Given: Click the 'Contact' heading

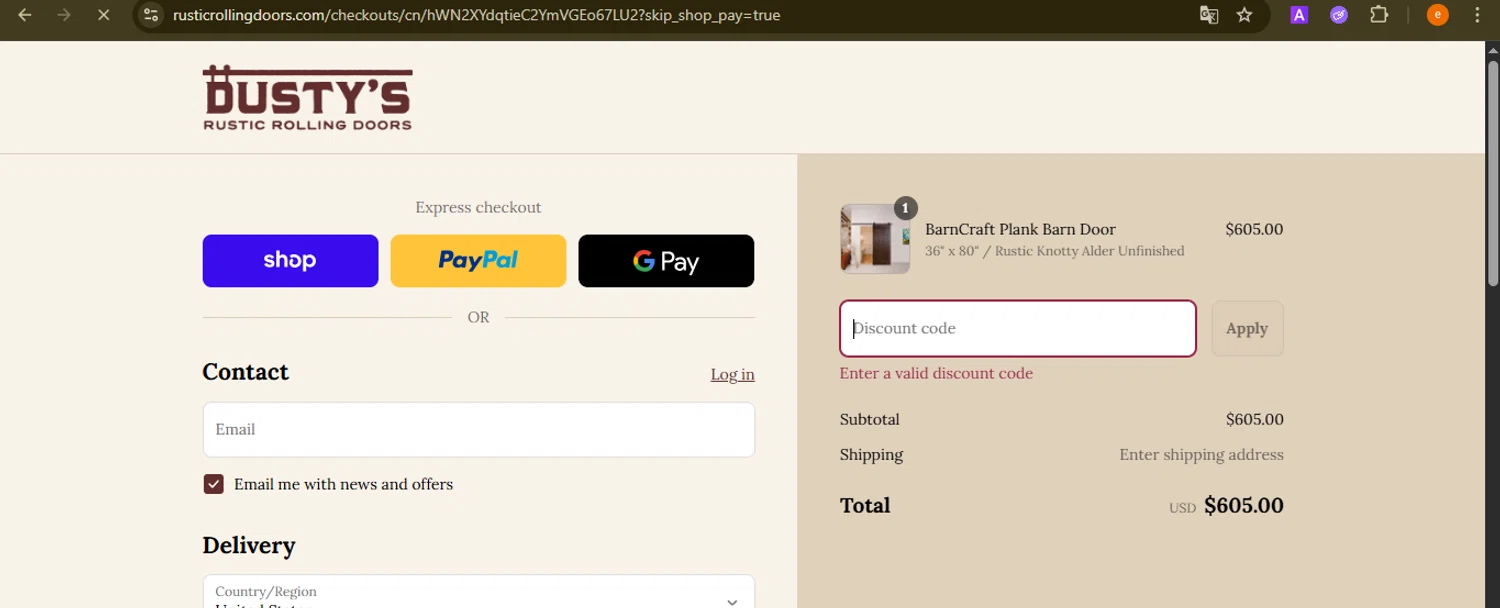Looking at the screenshot, I should (x=245, y=372).
